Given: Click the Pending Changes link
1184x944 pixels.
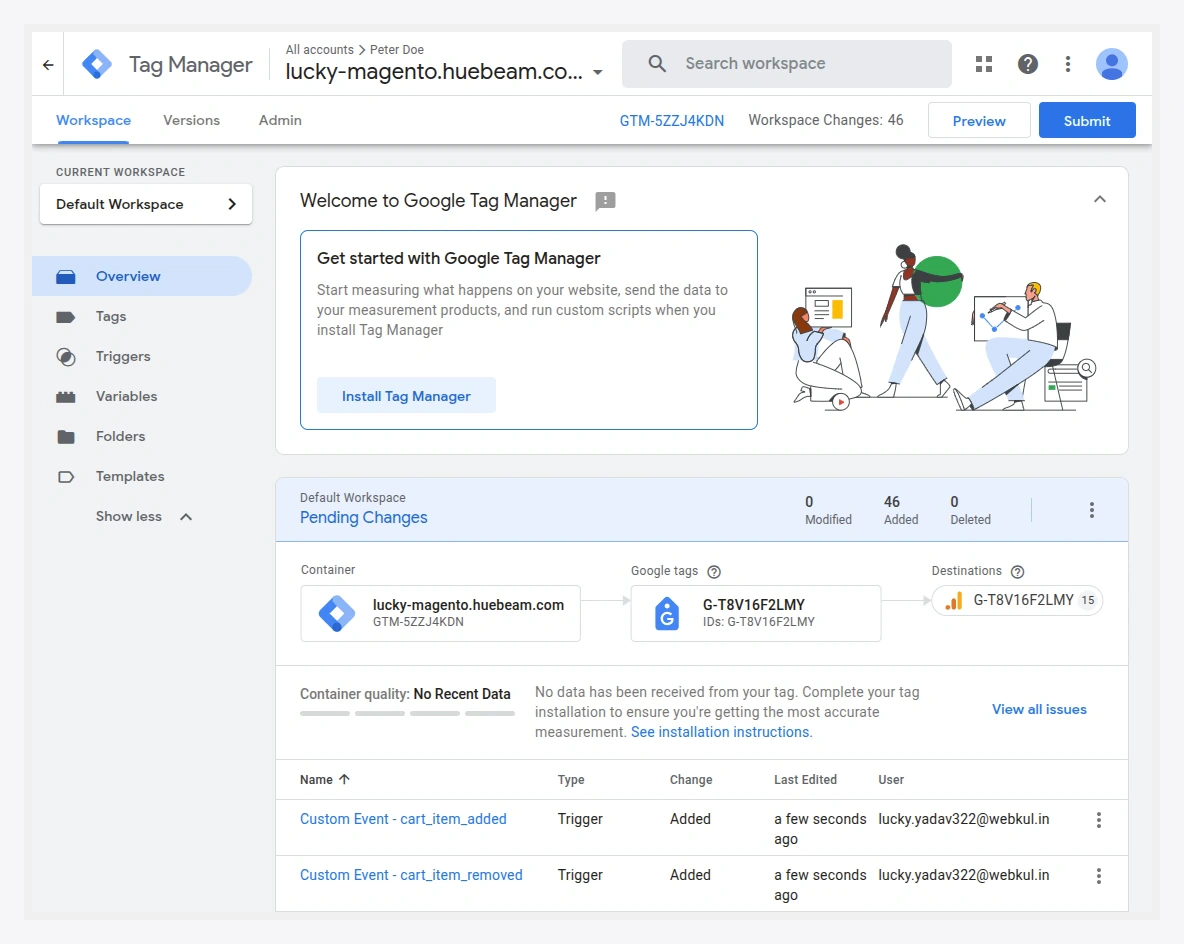Looking at the screenshot, I should tap(363, 518).
